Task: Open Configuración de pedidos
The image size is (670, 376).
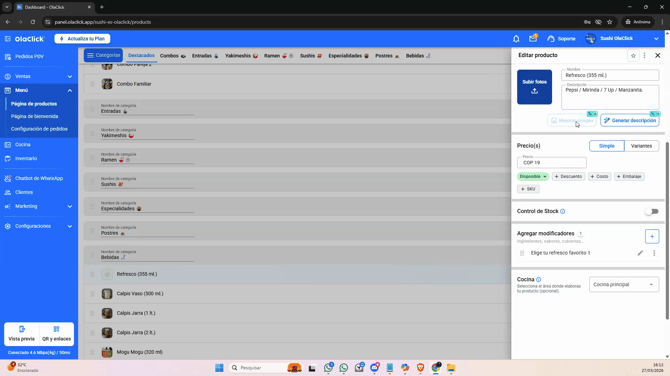Action: click(39, 129)
